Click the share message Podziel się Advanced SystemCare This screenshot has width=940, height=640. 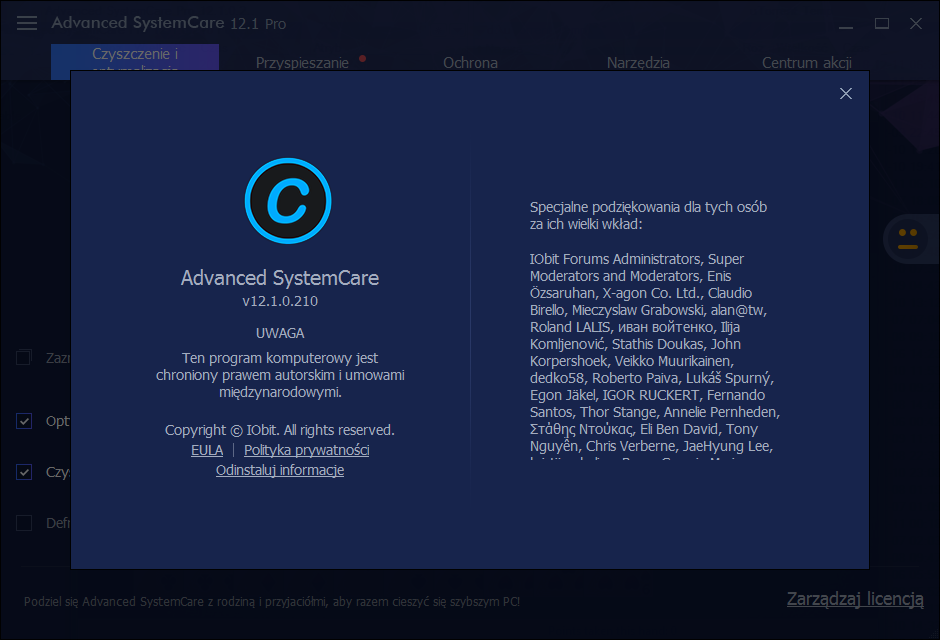tap(272, 602)
